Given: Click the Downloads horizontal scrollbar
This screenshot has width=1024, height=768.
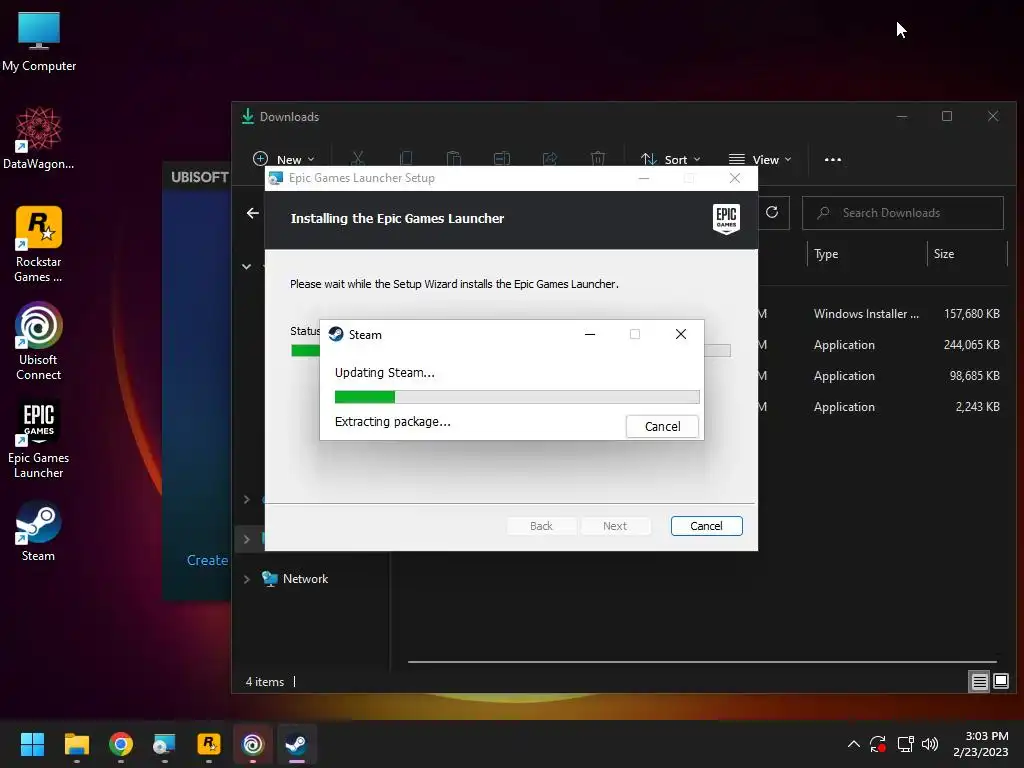Looking at the screenshot, I should 702,662.
